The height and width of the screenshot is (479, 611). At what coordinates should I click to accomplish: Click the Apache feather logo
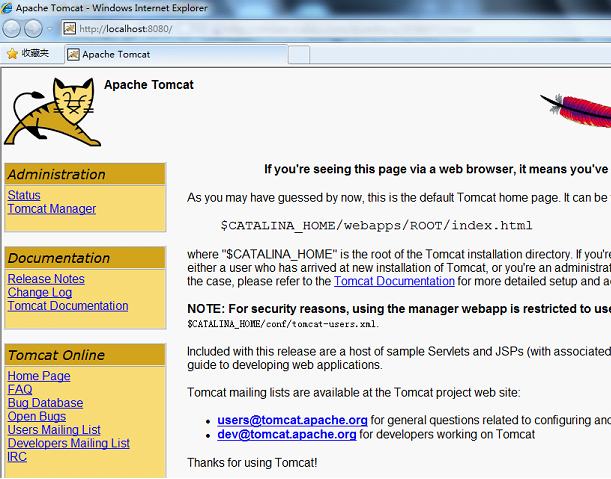576,110
